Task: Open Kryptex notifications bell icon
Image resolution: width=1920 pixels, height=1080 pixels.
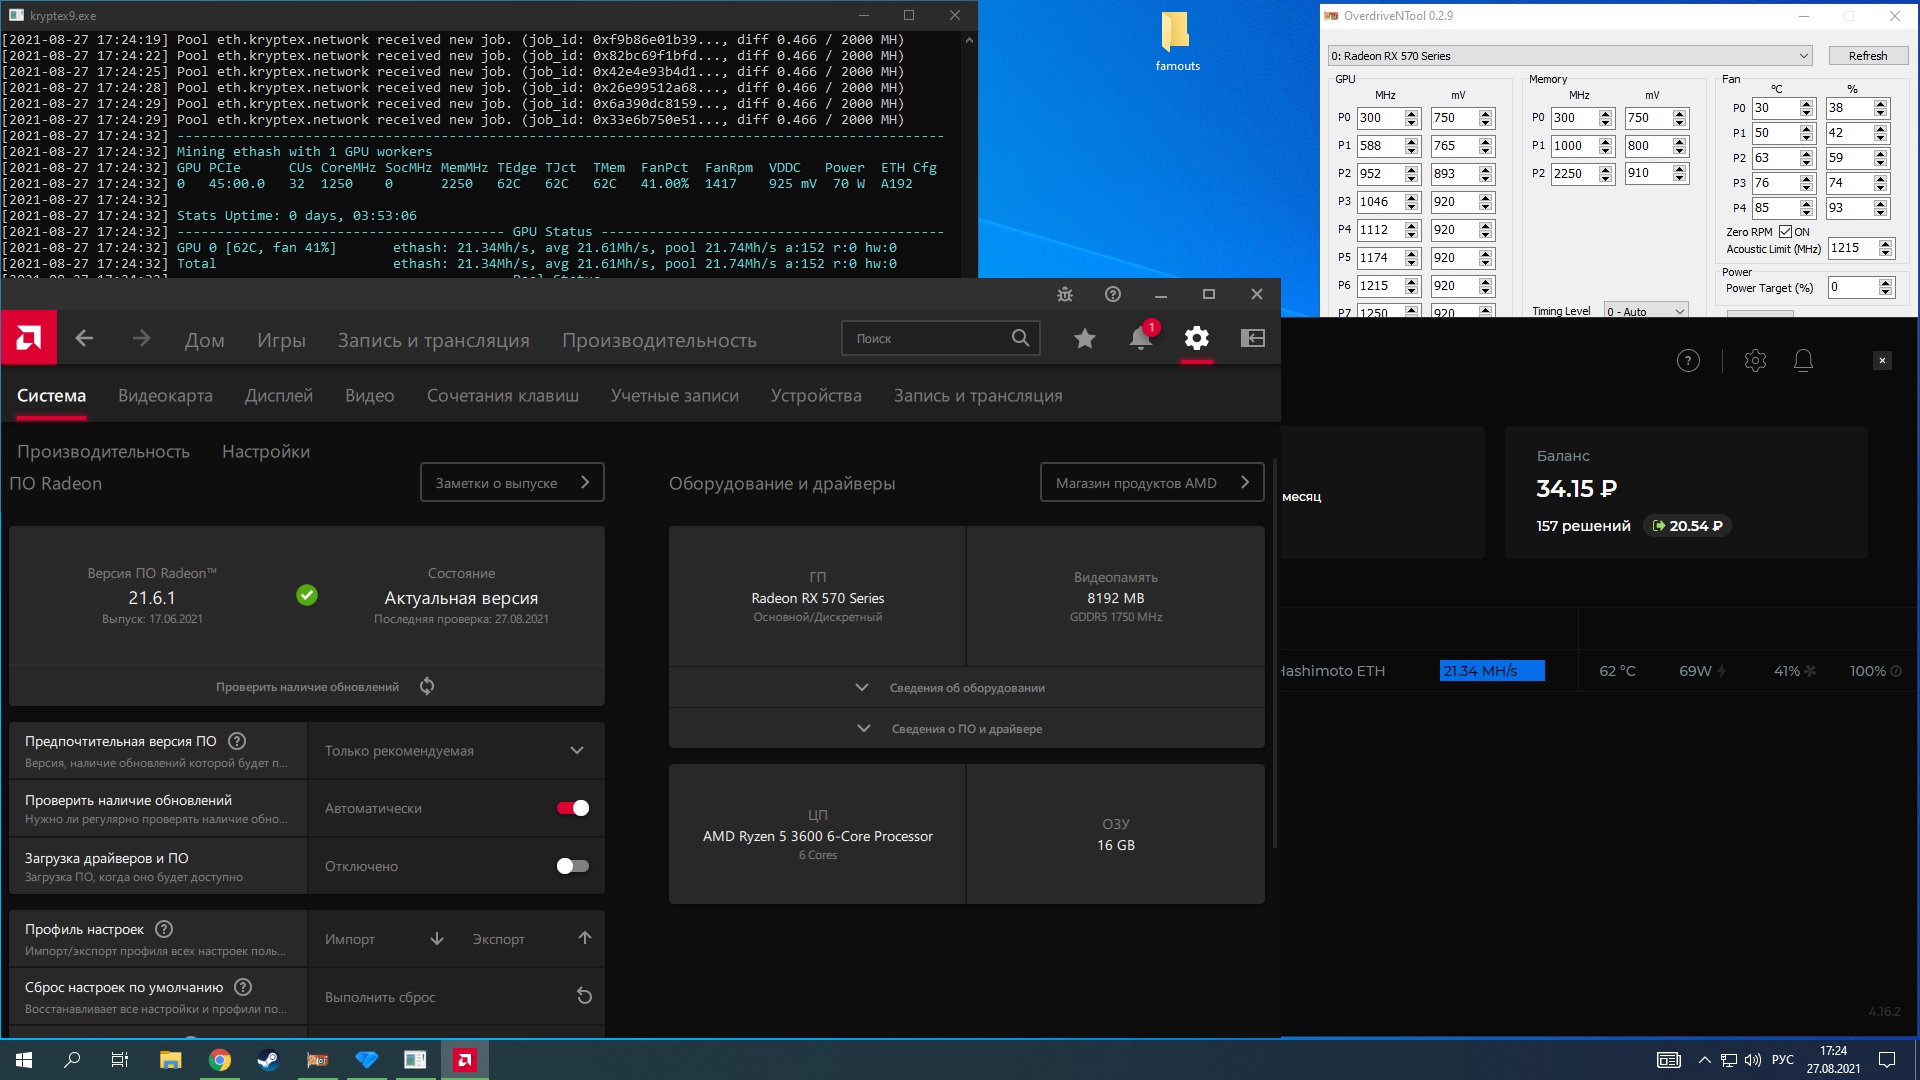Action: click(x=1803, y=361)
